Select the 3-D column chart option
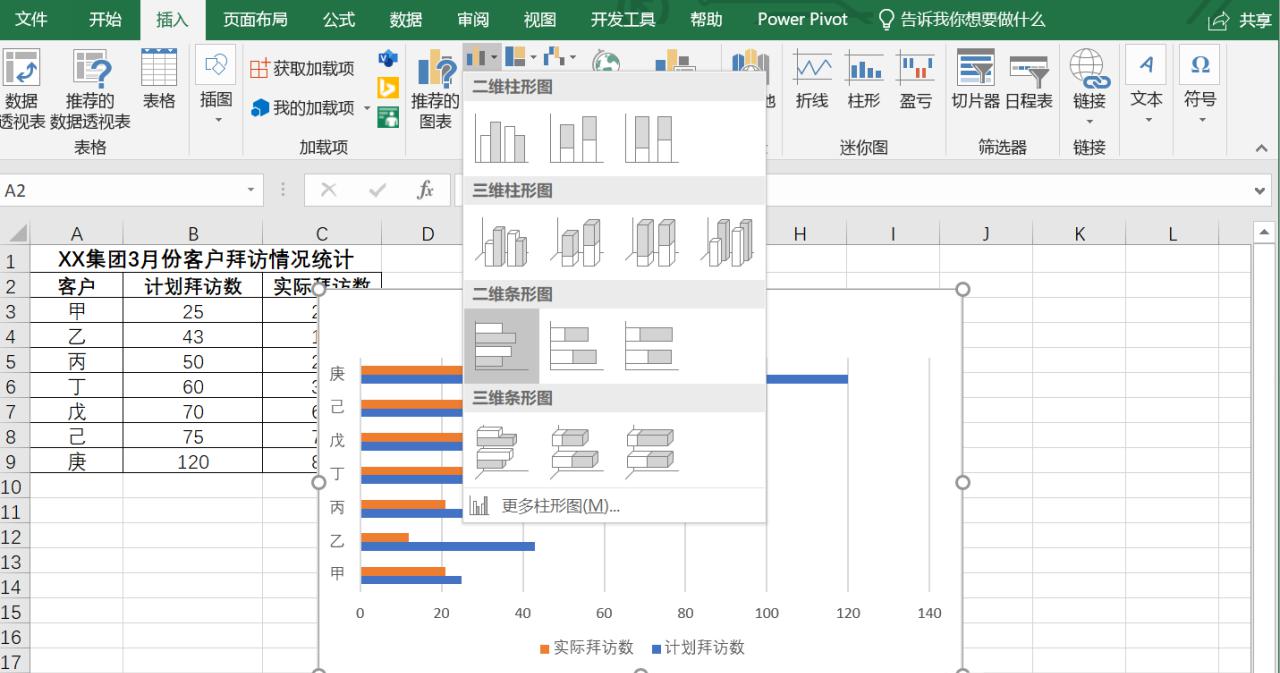1280x673 pixels. pos(727,242)
